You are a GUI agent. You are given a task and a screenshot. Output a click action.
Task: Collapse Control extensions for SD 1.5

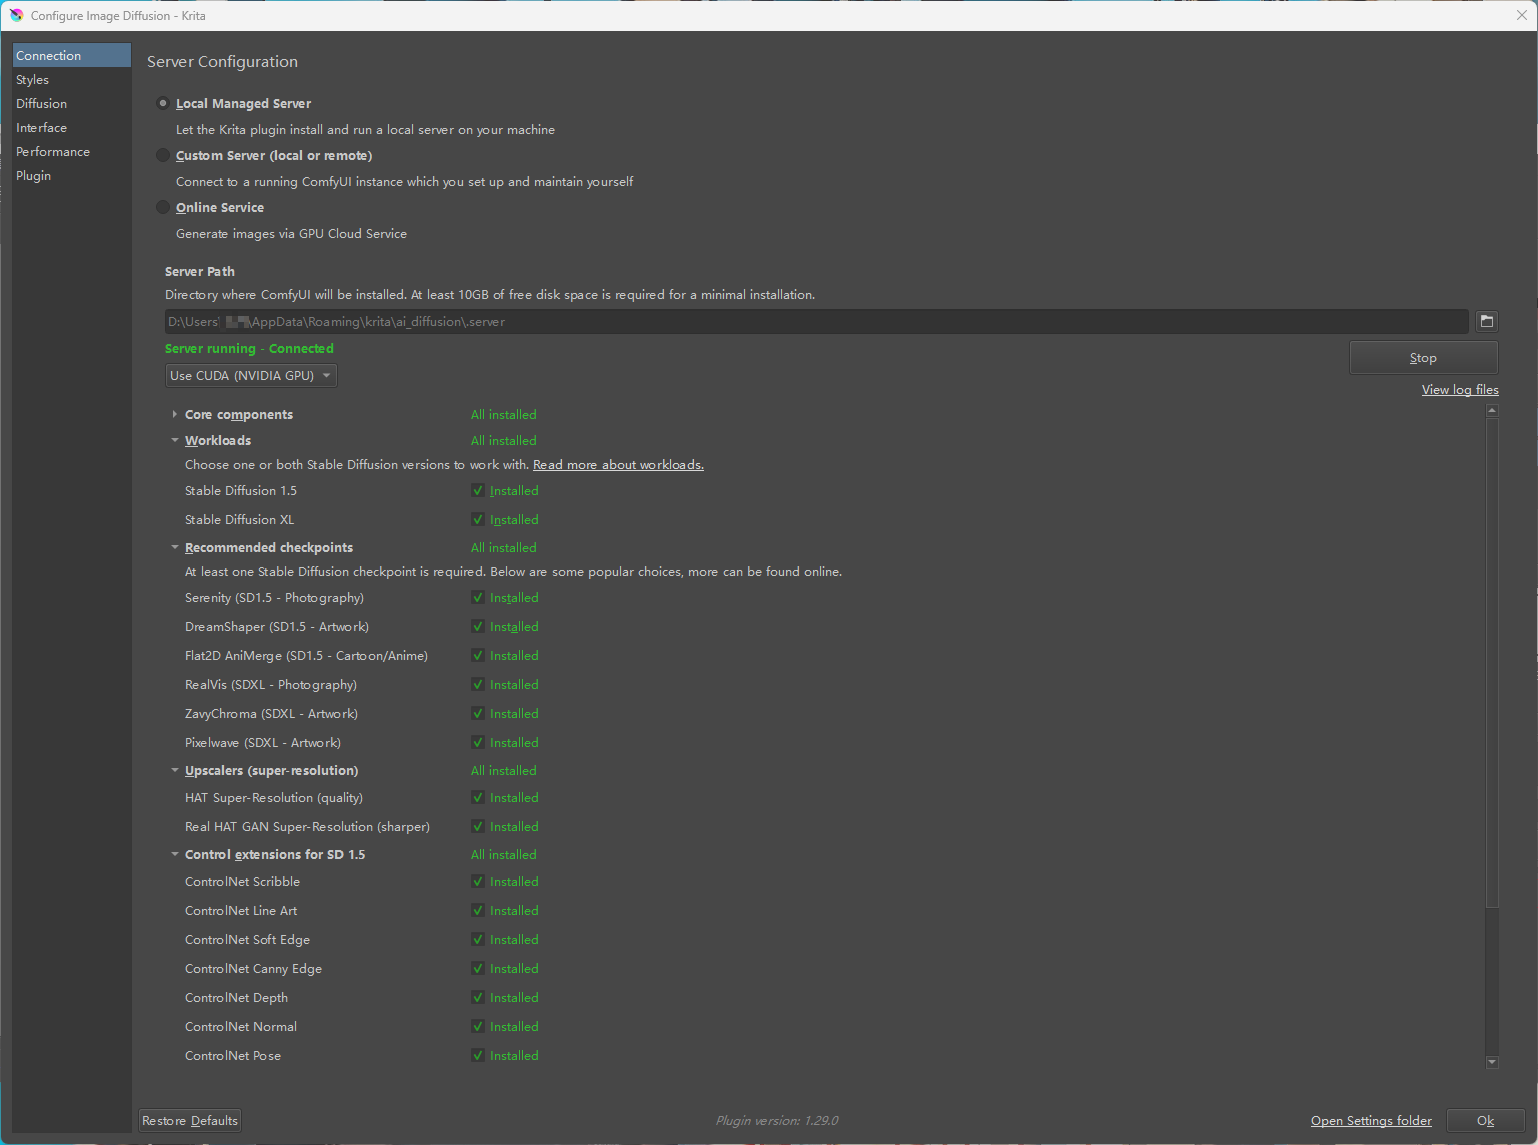point(175,854)
